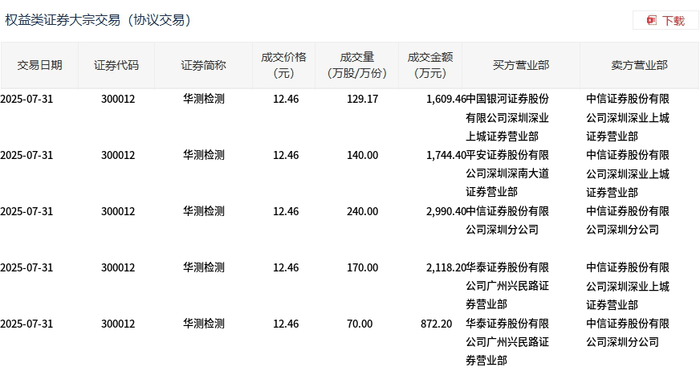Click the 下载 download button
The width and height of the screenshot is (700, 371).
665,21
